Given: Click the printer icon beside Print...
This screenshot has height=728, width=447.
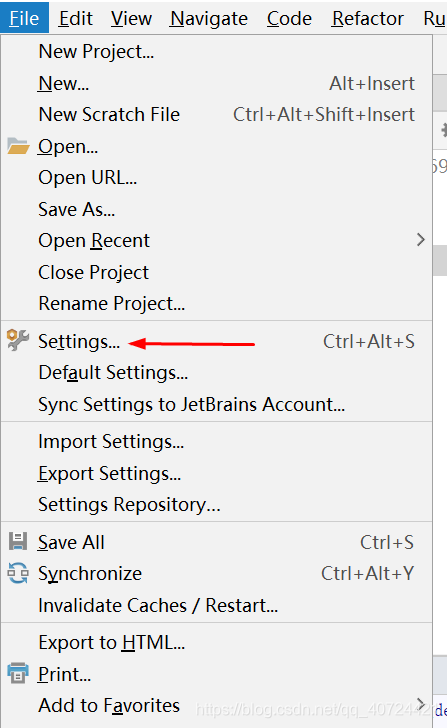Looking at the screenshot, I should pyautogui.click(x=18, y=673).
